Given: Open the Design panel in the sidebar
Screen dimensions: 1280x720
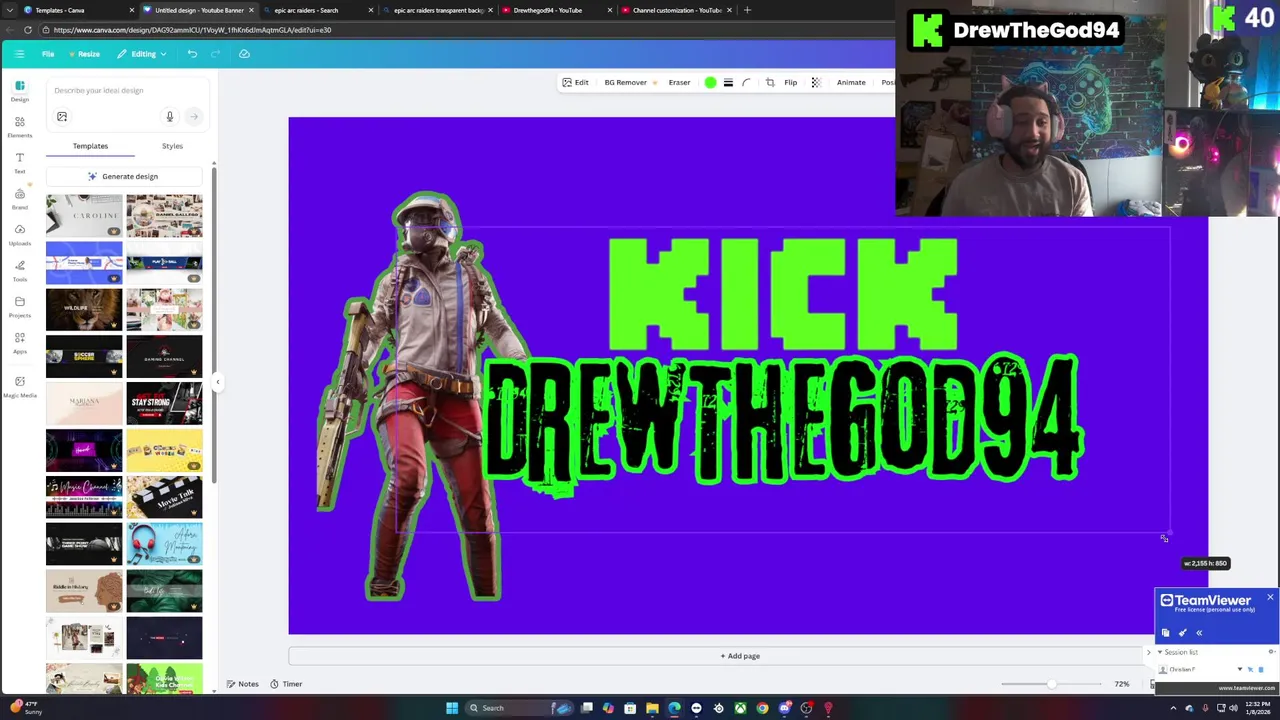Looking at the screenshot, I should point(19,91).
